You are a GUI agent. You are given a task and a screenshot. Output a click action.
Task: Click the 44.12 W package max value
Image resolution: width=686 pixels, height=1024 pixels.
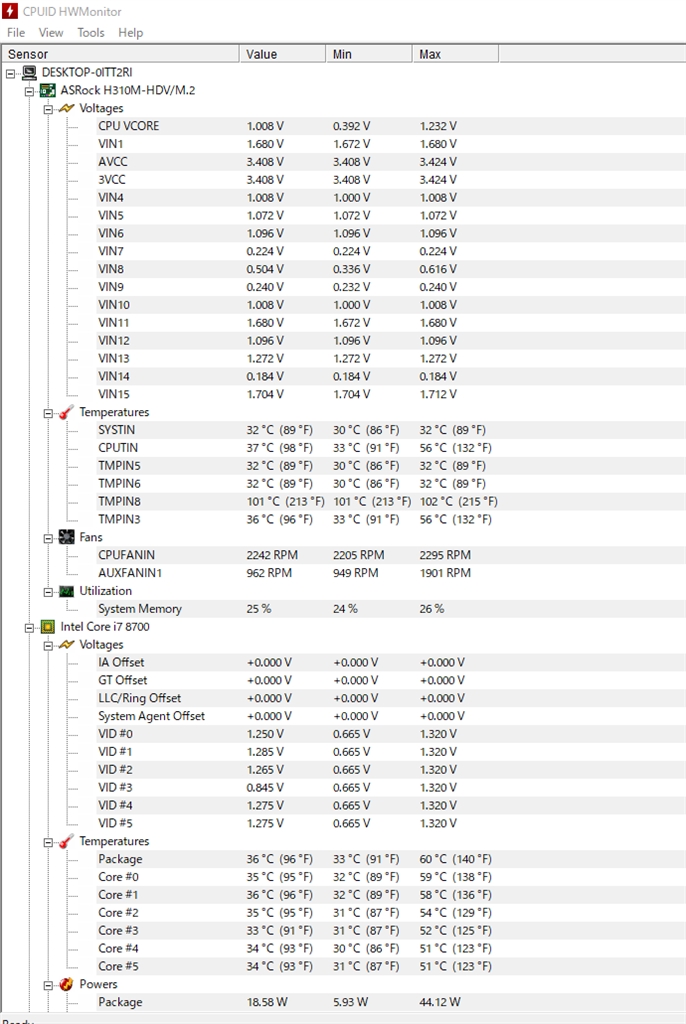pos(440,1002)
